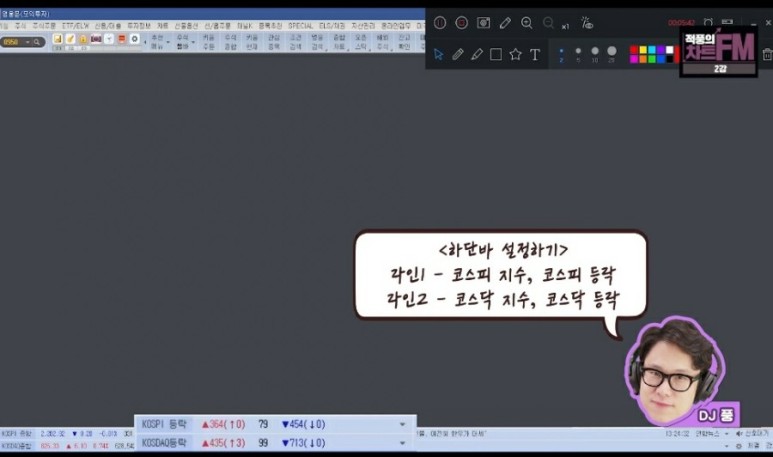This screenshot has width=773, height=457.
Task: Click the purple camera capture toolbar icon
Action: pos(96,39)
